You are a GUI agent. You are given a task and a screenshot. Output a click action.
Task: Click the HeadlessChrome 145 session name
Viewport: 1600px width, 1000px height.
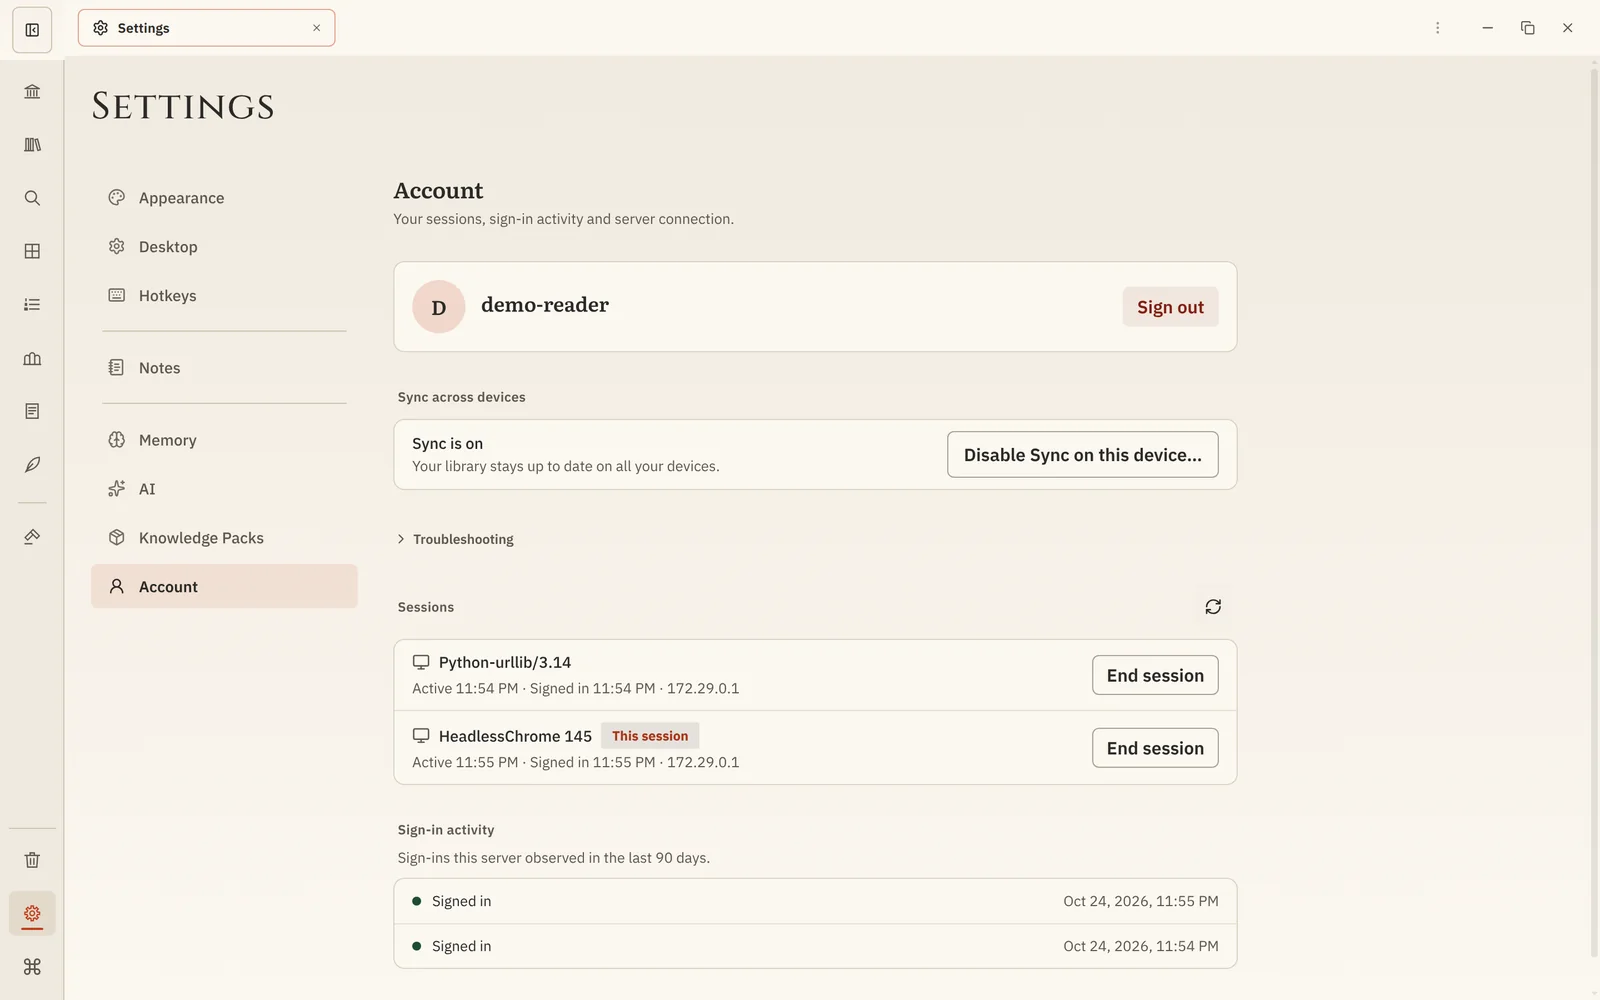coord(515,736)
